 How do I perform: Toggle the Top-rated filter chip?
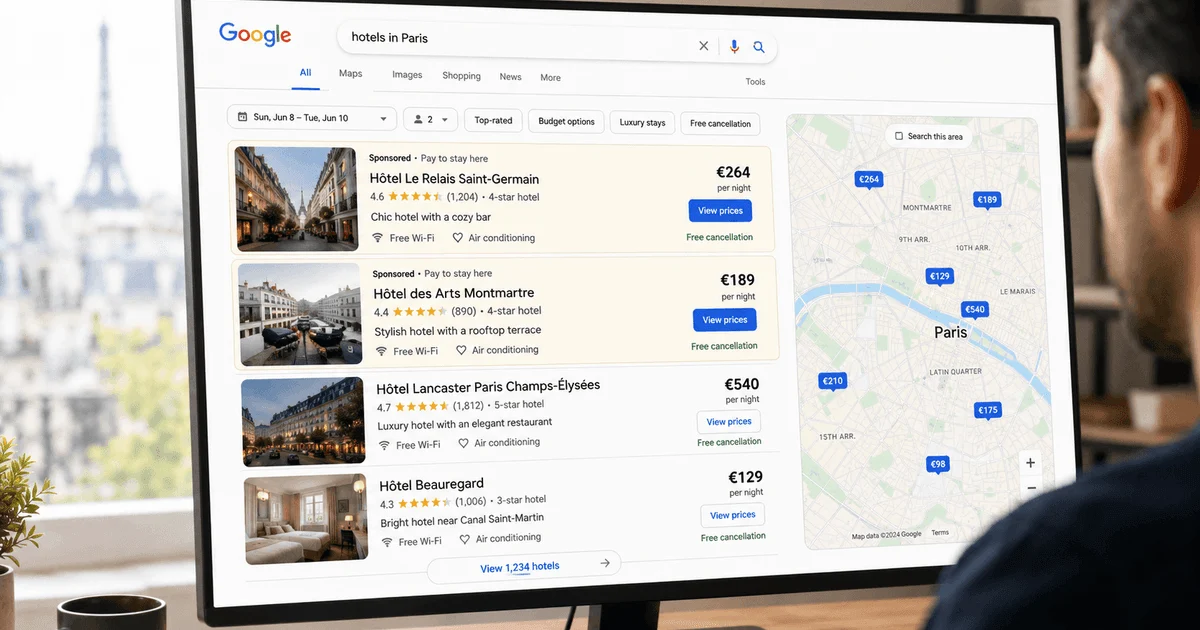(493, 121)
